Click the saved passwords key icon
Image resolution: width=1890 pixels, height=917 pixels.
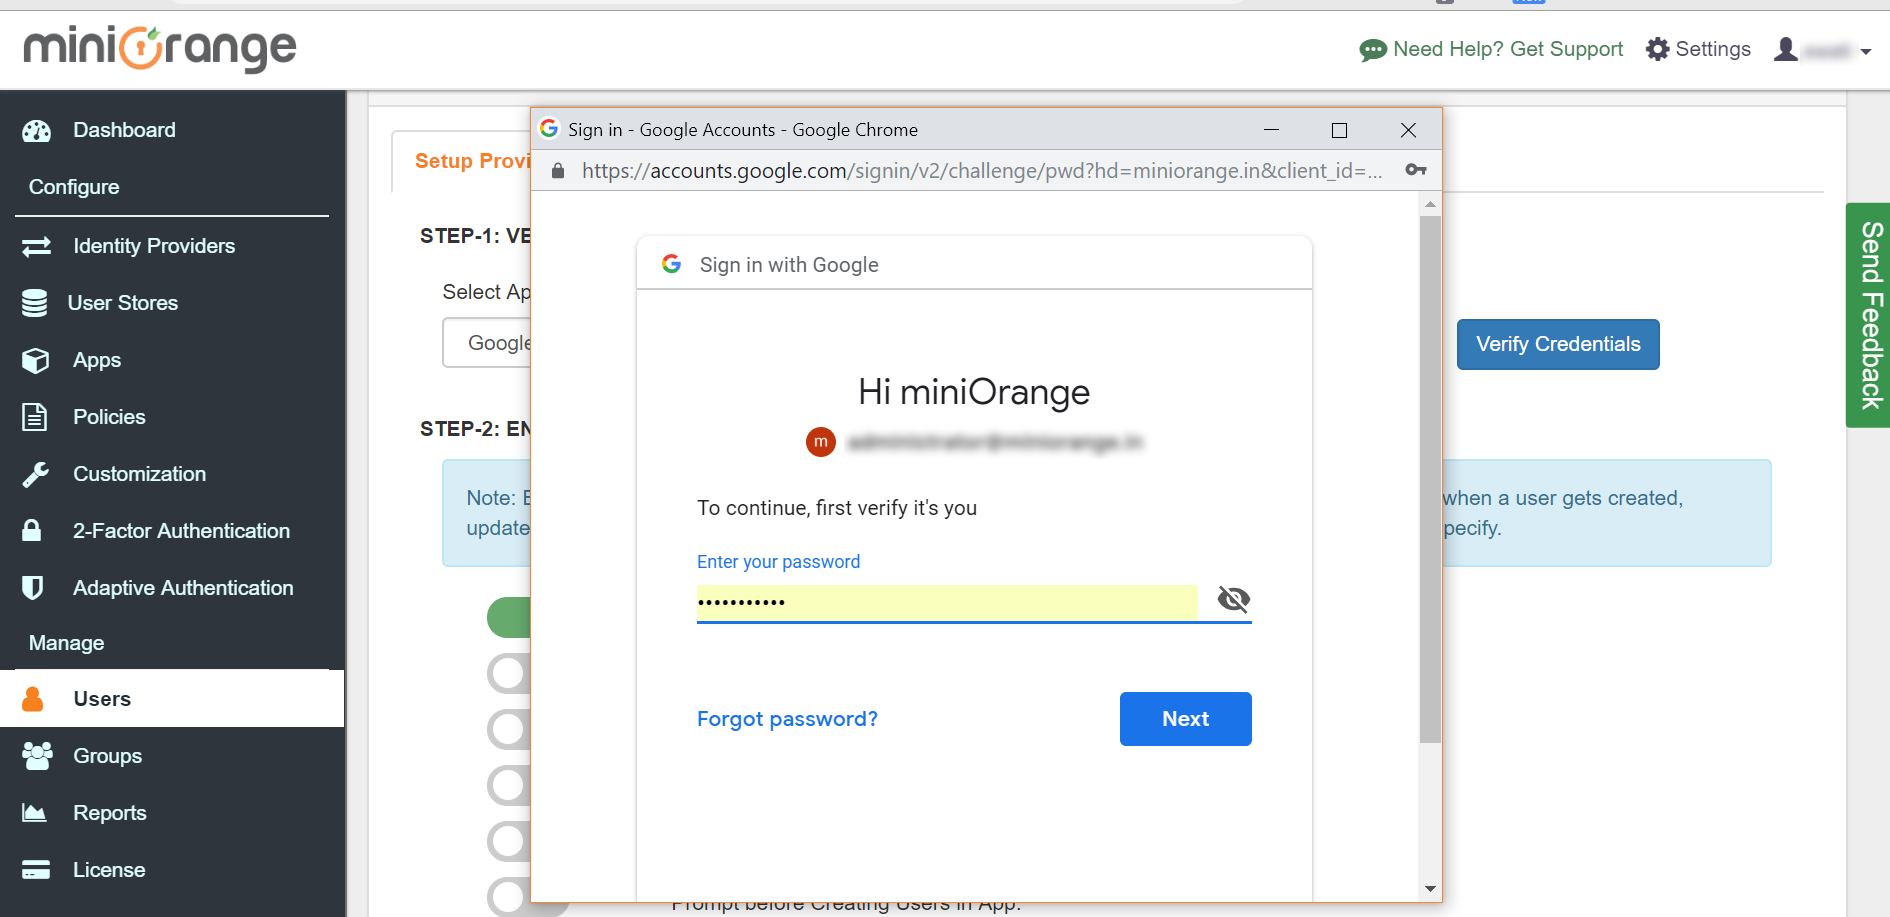pyautogui.click(x=1415, y=170)
